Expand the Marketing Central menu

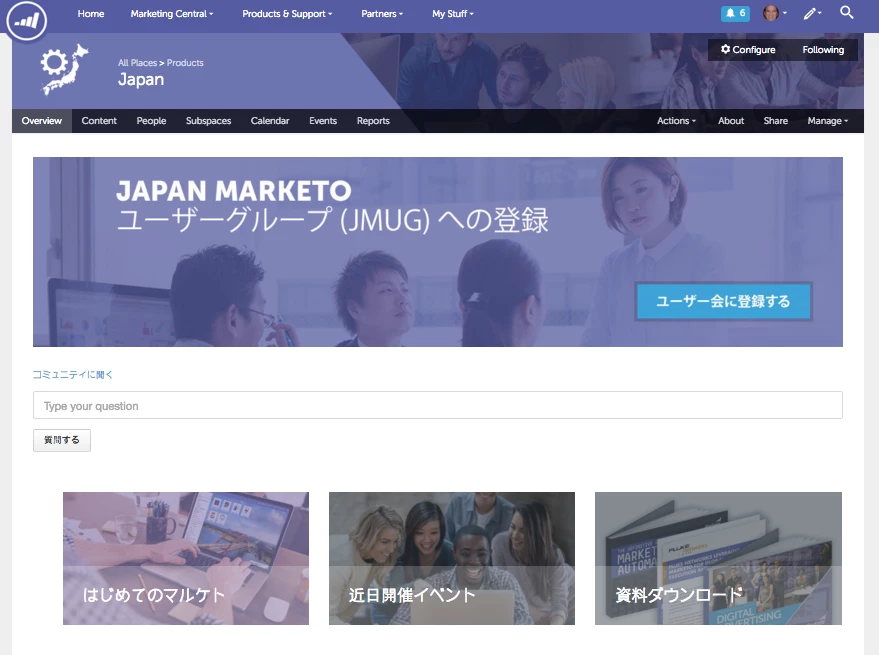tap(172, 13)
